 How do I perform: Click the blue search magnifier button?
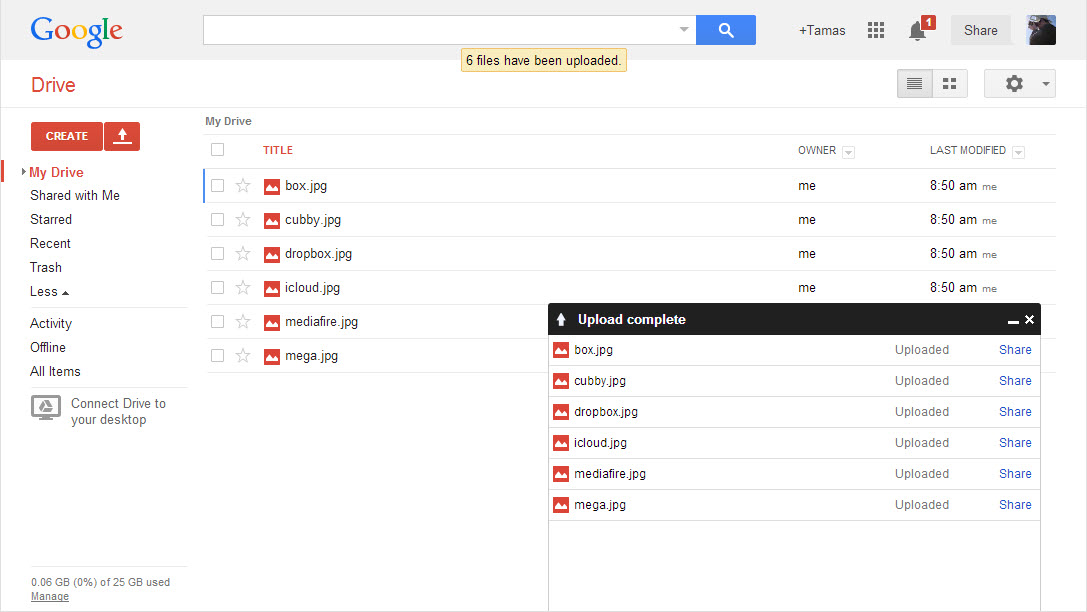726,30
